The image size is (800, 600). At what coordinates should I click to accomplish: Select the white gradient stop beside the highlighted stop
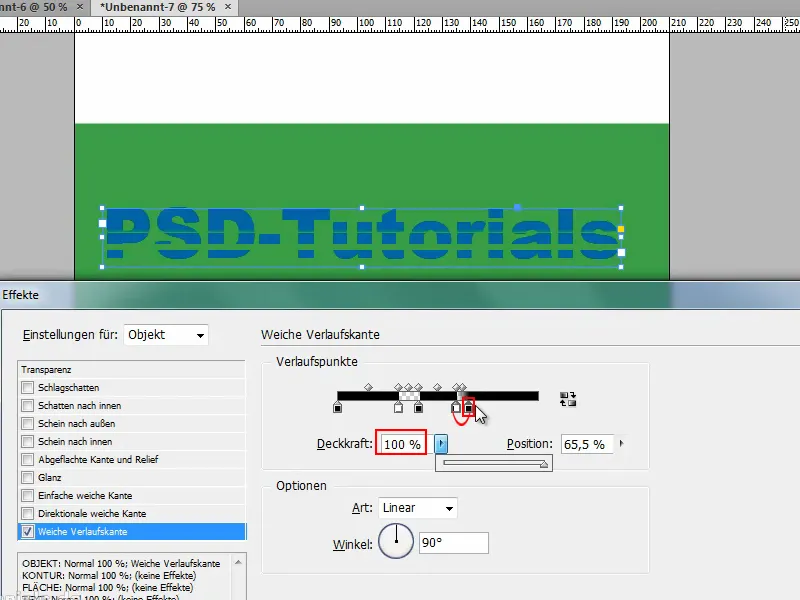pyautogui.click(x=456, y=408)
